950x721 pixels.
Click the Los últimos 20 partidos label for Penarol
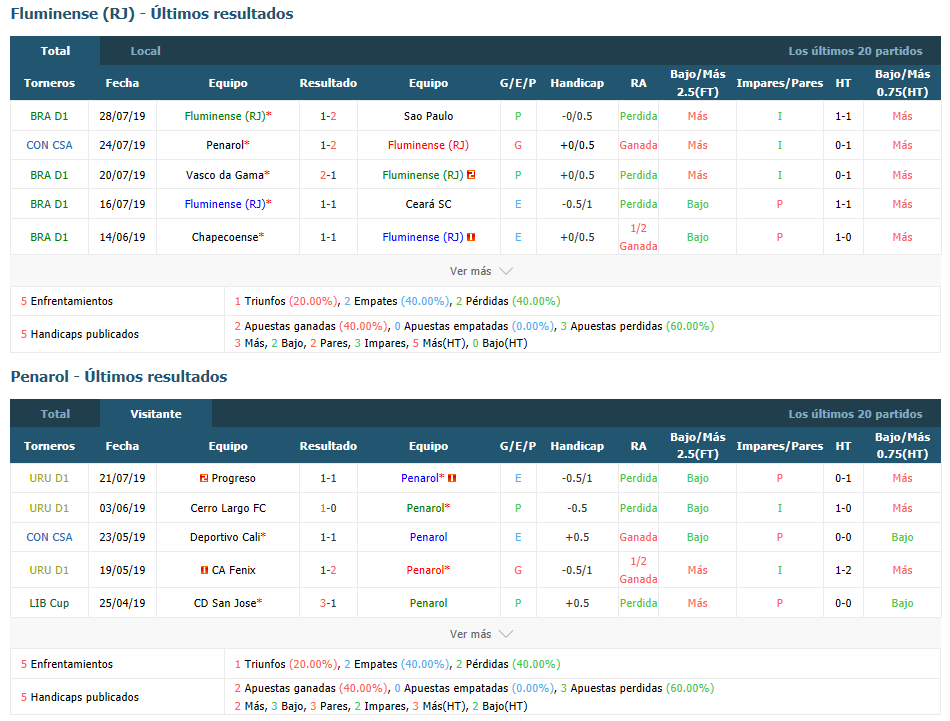(855, 414)
